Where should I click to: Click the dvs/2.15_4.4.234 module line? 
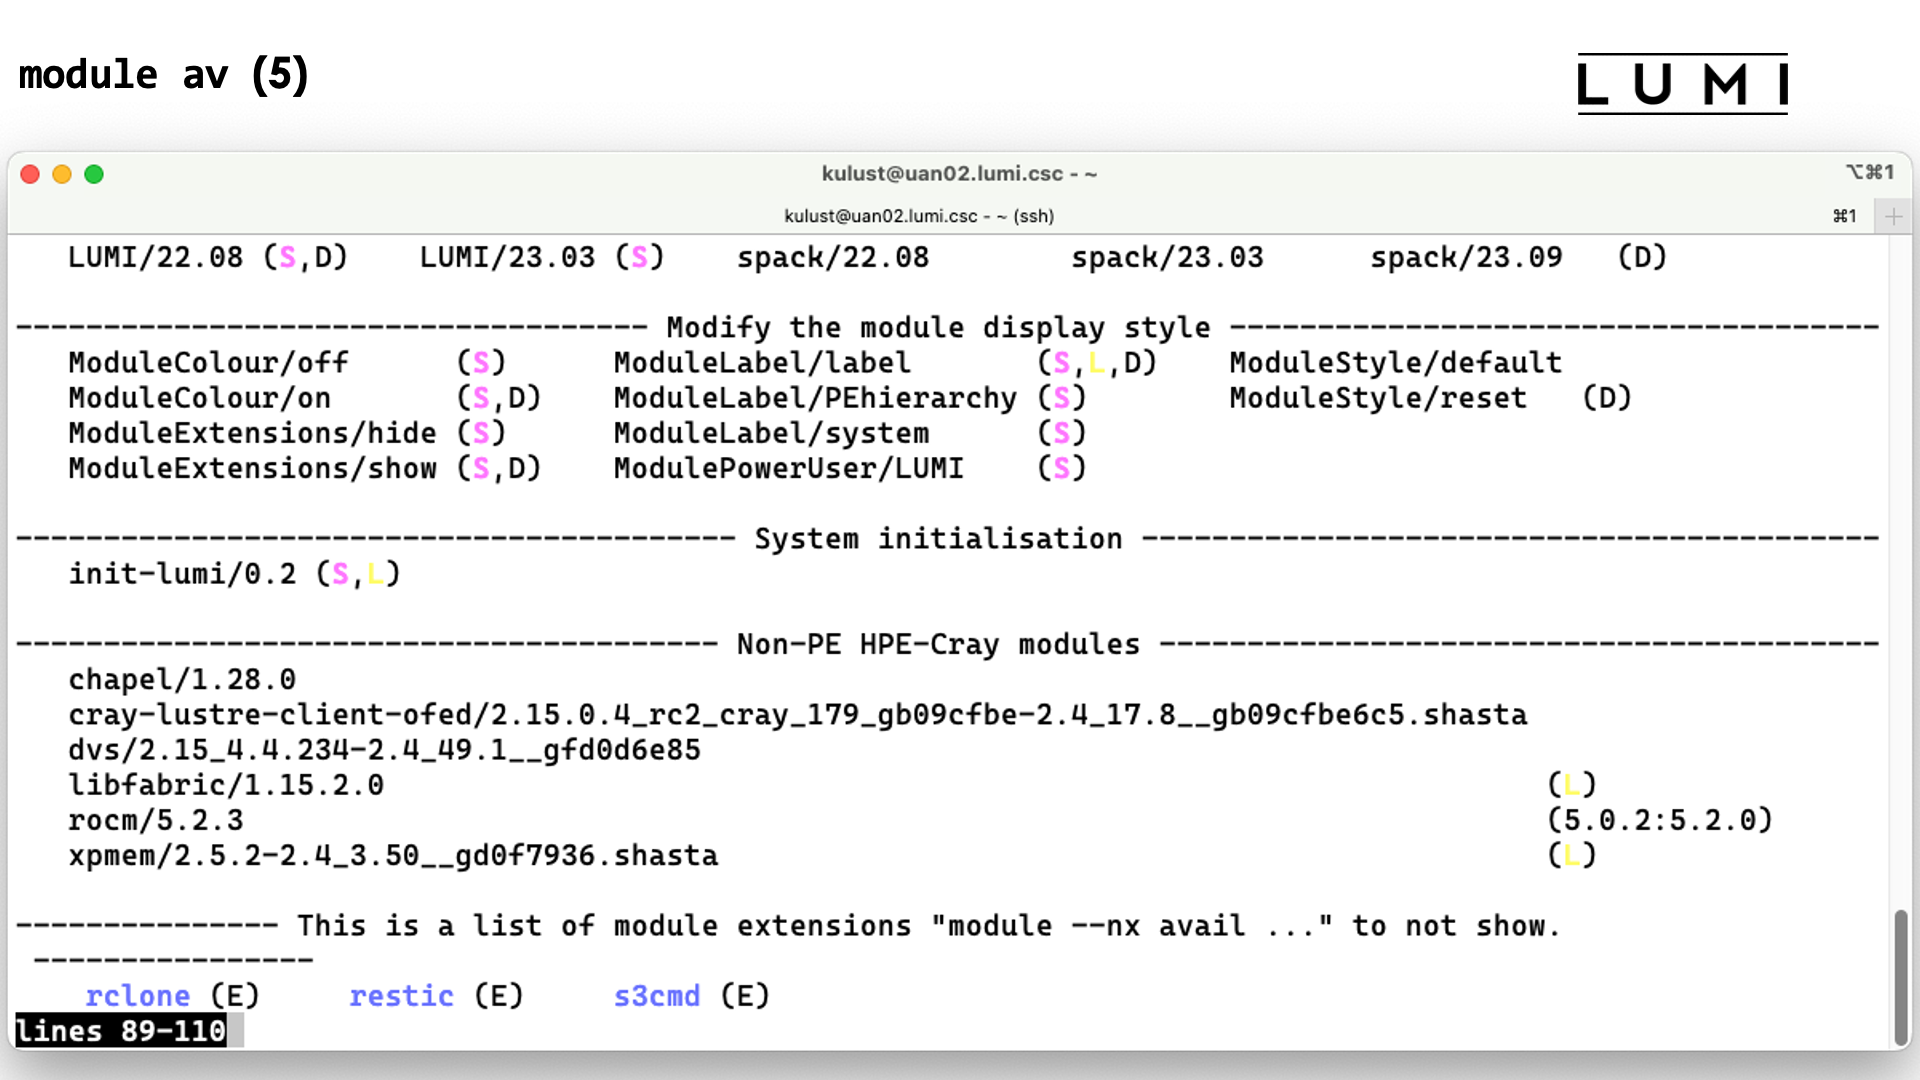[x=384, y=749]
